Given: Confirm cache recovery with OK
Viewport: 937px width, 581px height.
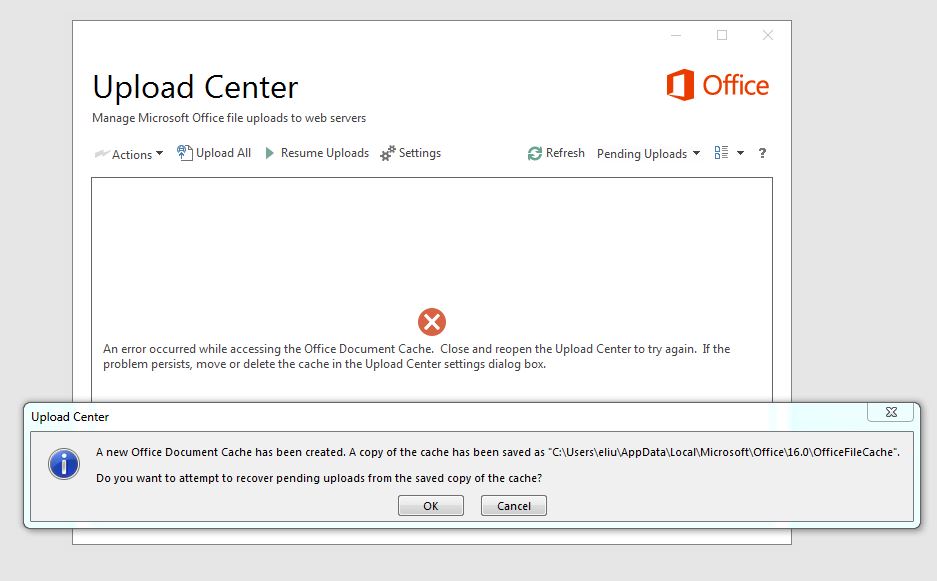Looking at the screenshot, I should point(430,505).
